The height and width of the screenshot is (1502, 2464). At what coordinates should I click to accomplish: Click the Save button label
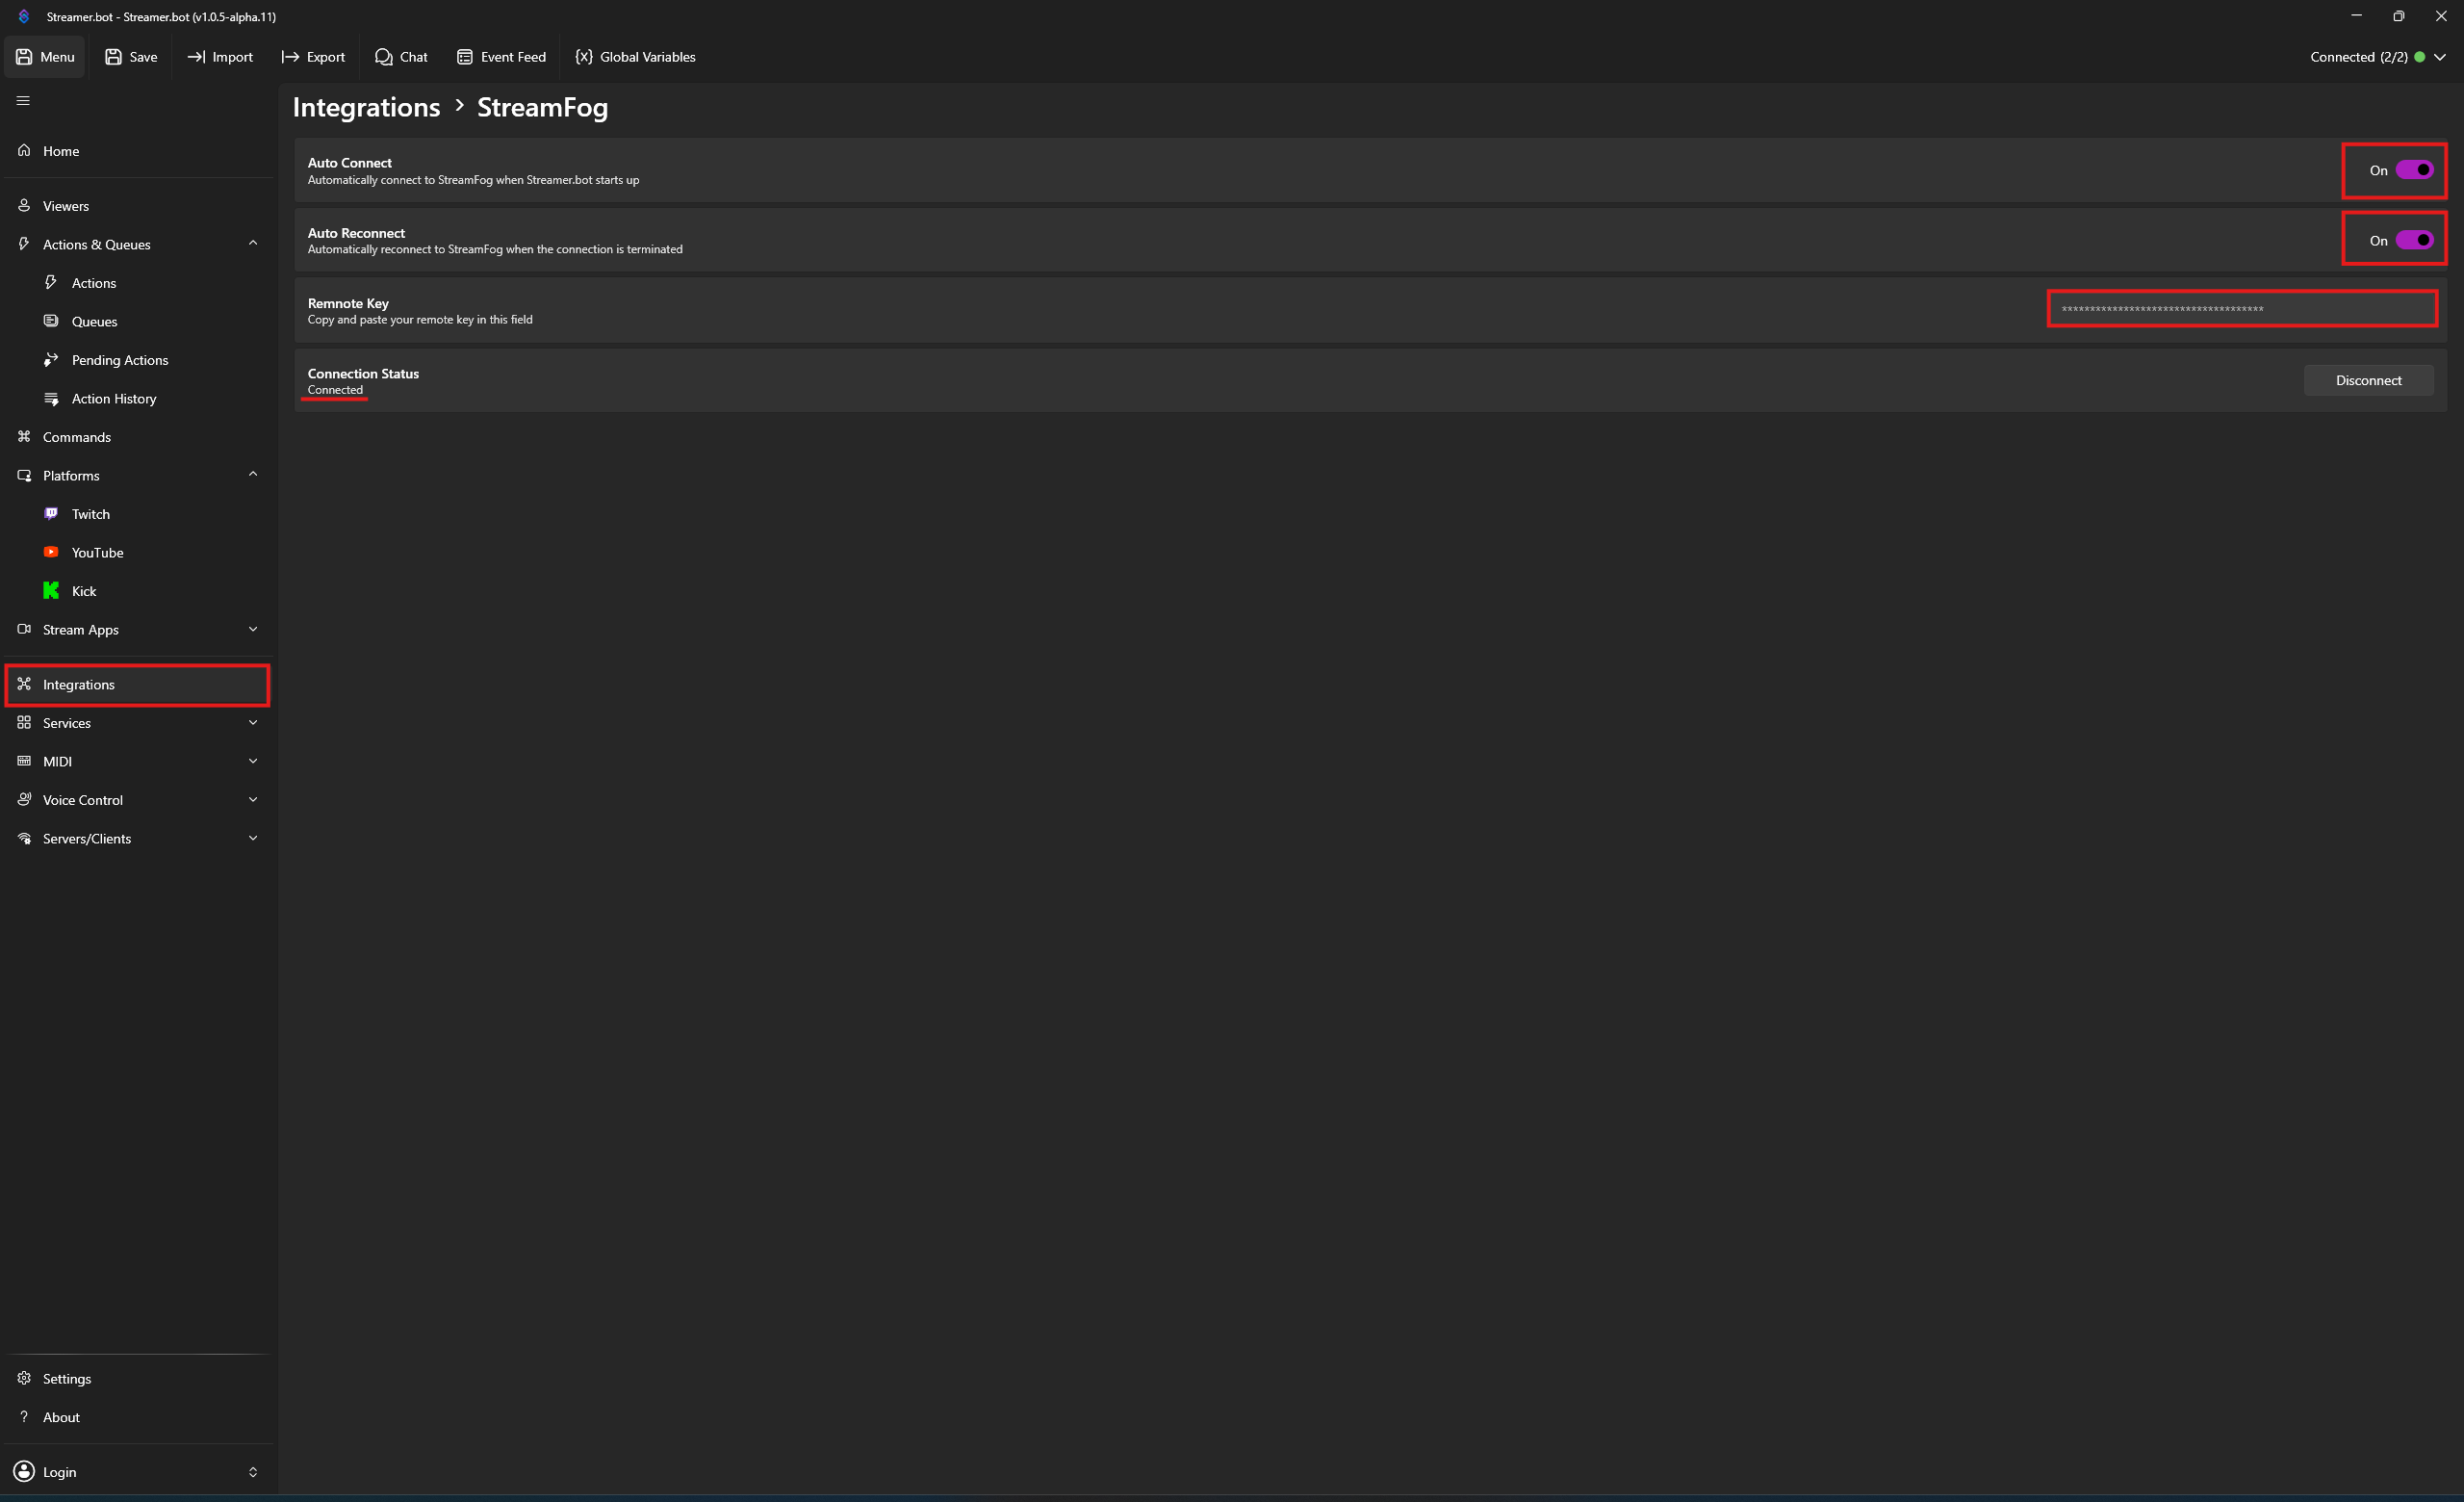[x=143, y=57]
